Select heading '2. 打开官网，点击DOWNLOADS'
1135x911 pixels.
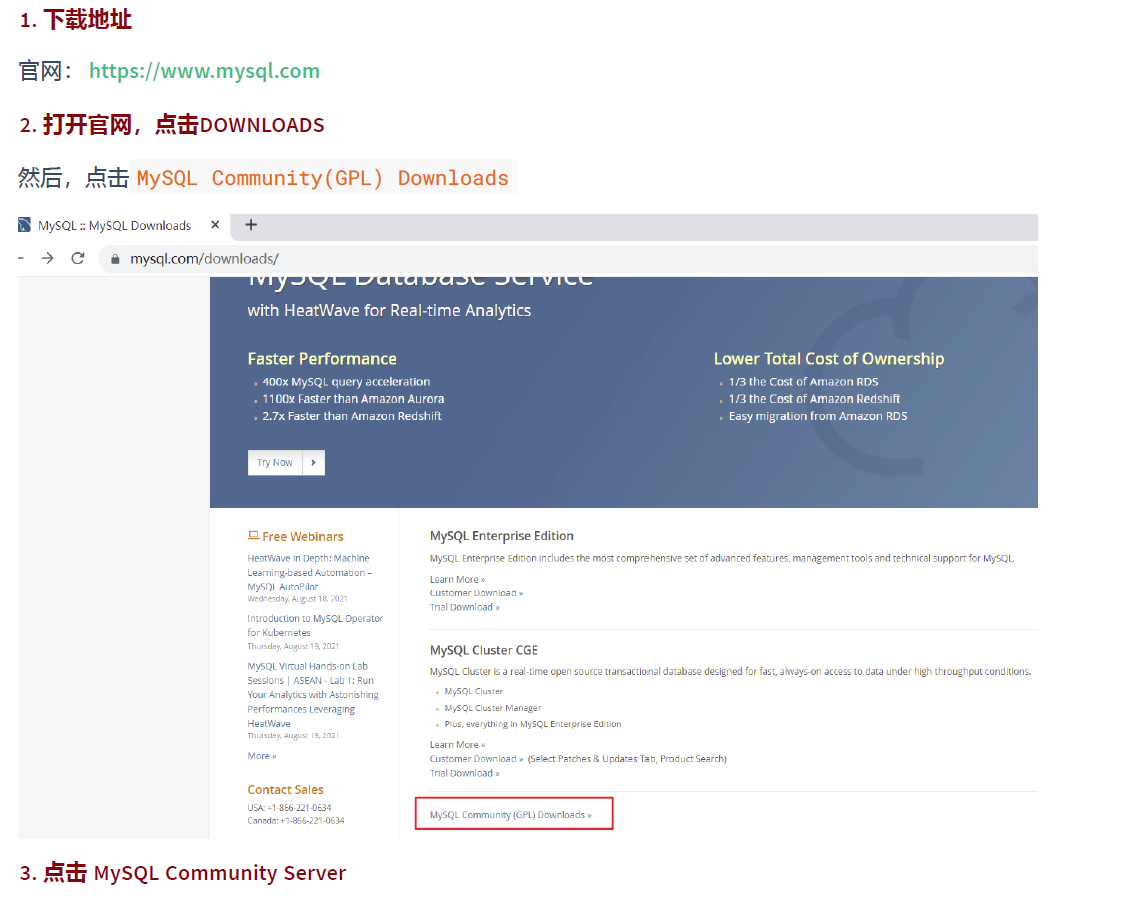172,125
